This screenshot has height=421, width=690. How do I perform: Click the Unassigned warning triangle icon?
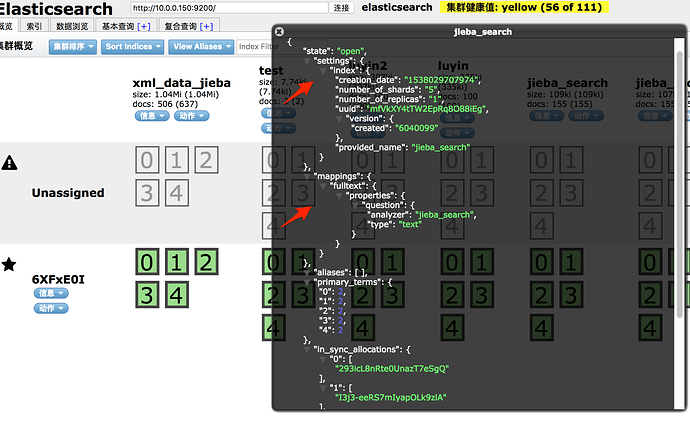point(9,163)
